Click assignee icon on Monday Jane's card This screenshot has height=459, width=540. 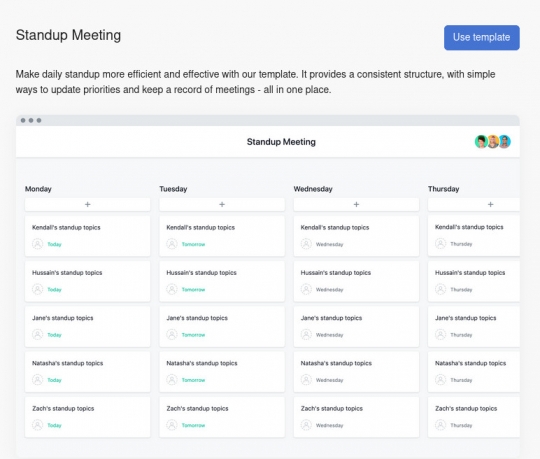coord(38,335)
